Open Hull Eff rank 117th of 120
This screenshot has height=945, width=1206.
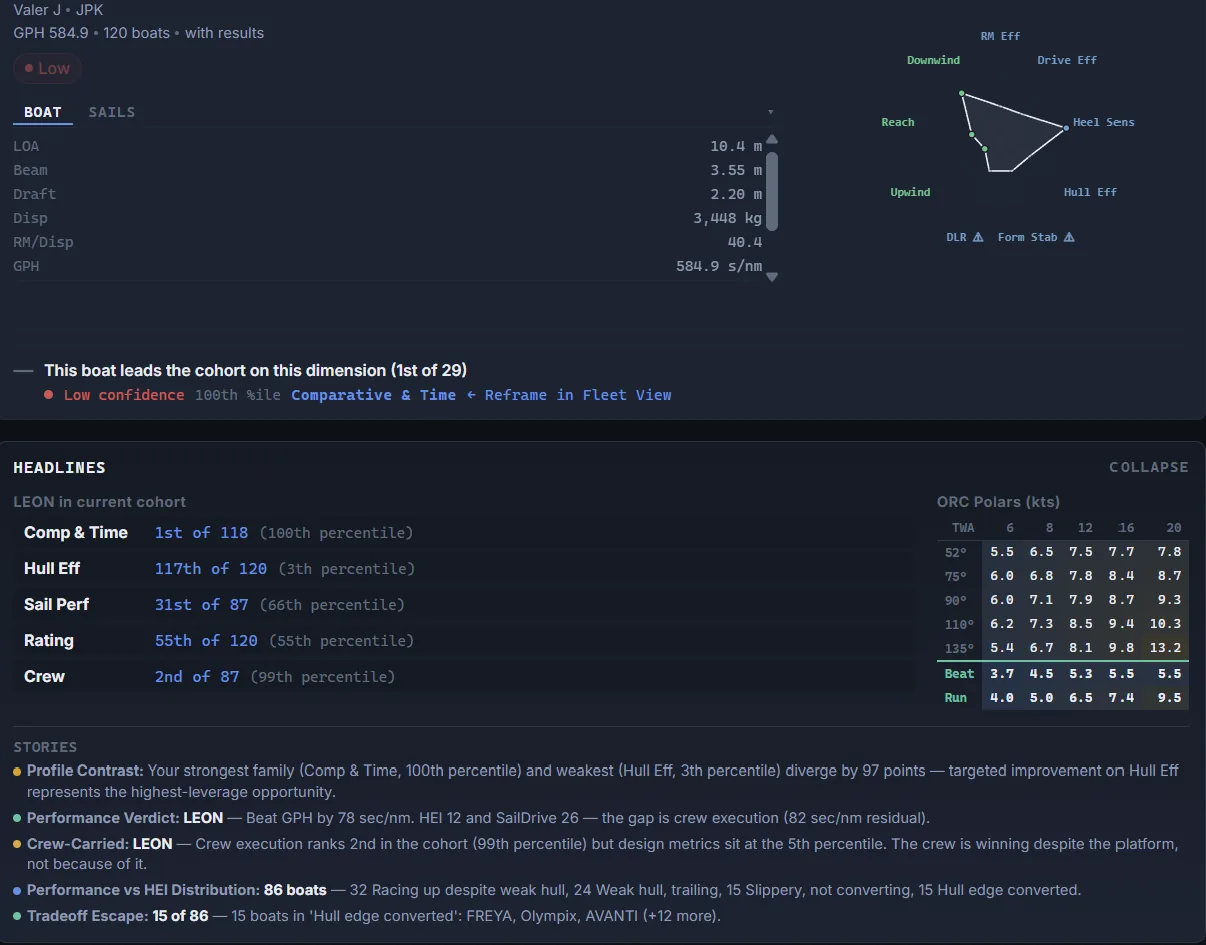click(x=211, y=569)
